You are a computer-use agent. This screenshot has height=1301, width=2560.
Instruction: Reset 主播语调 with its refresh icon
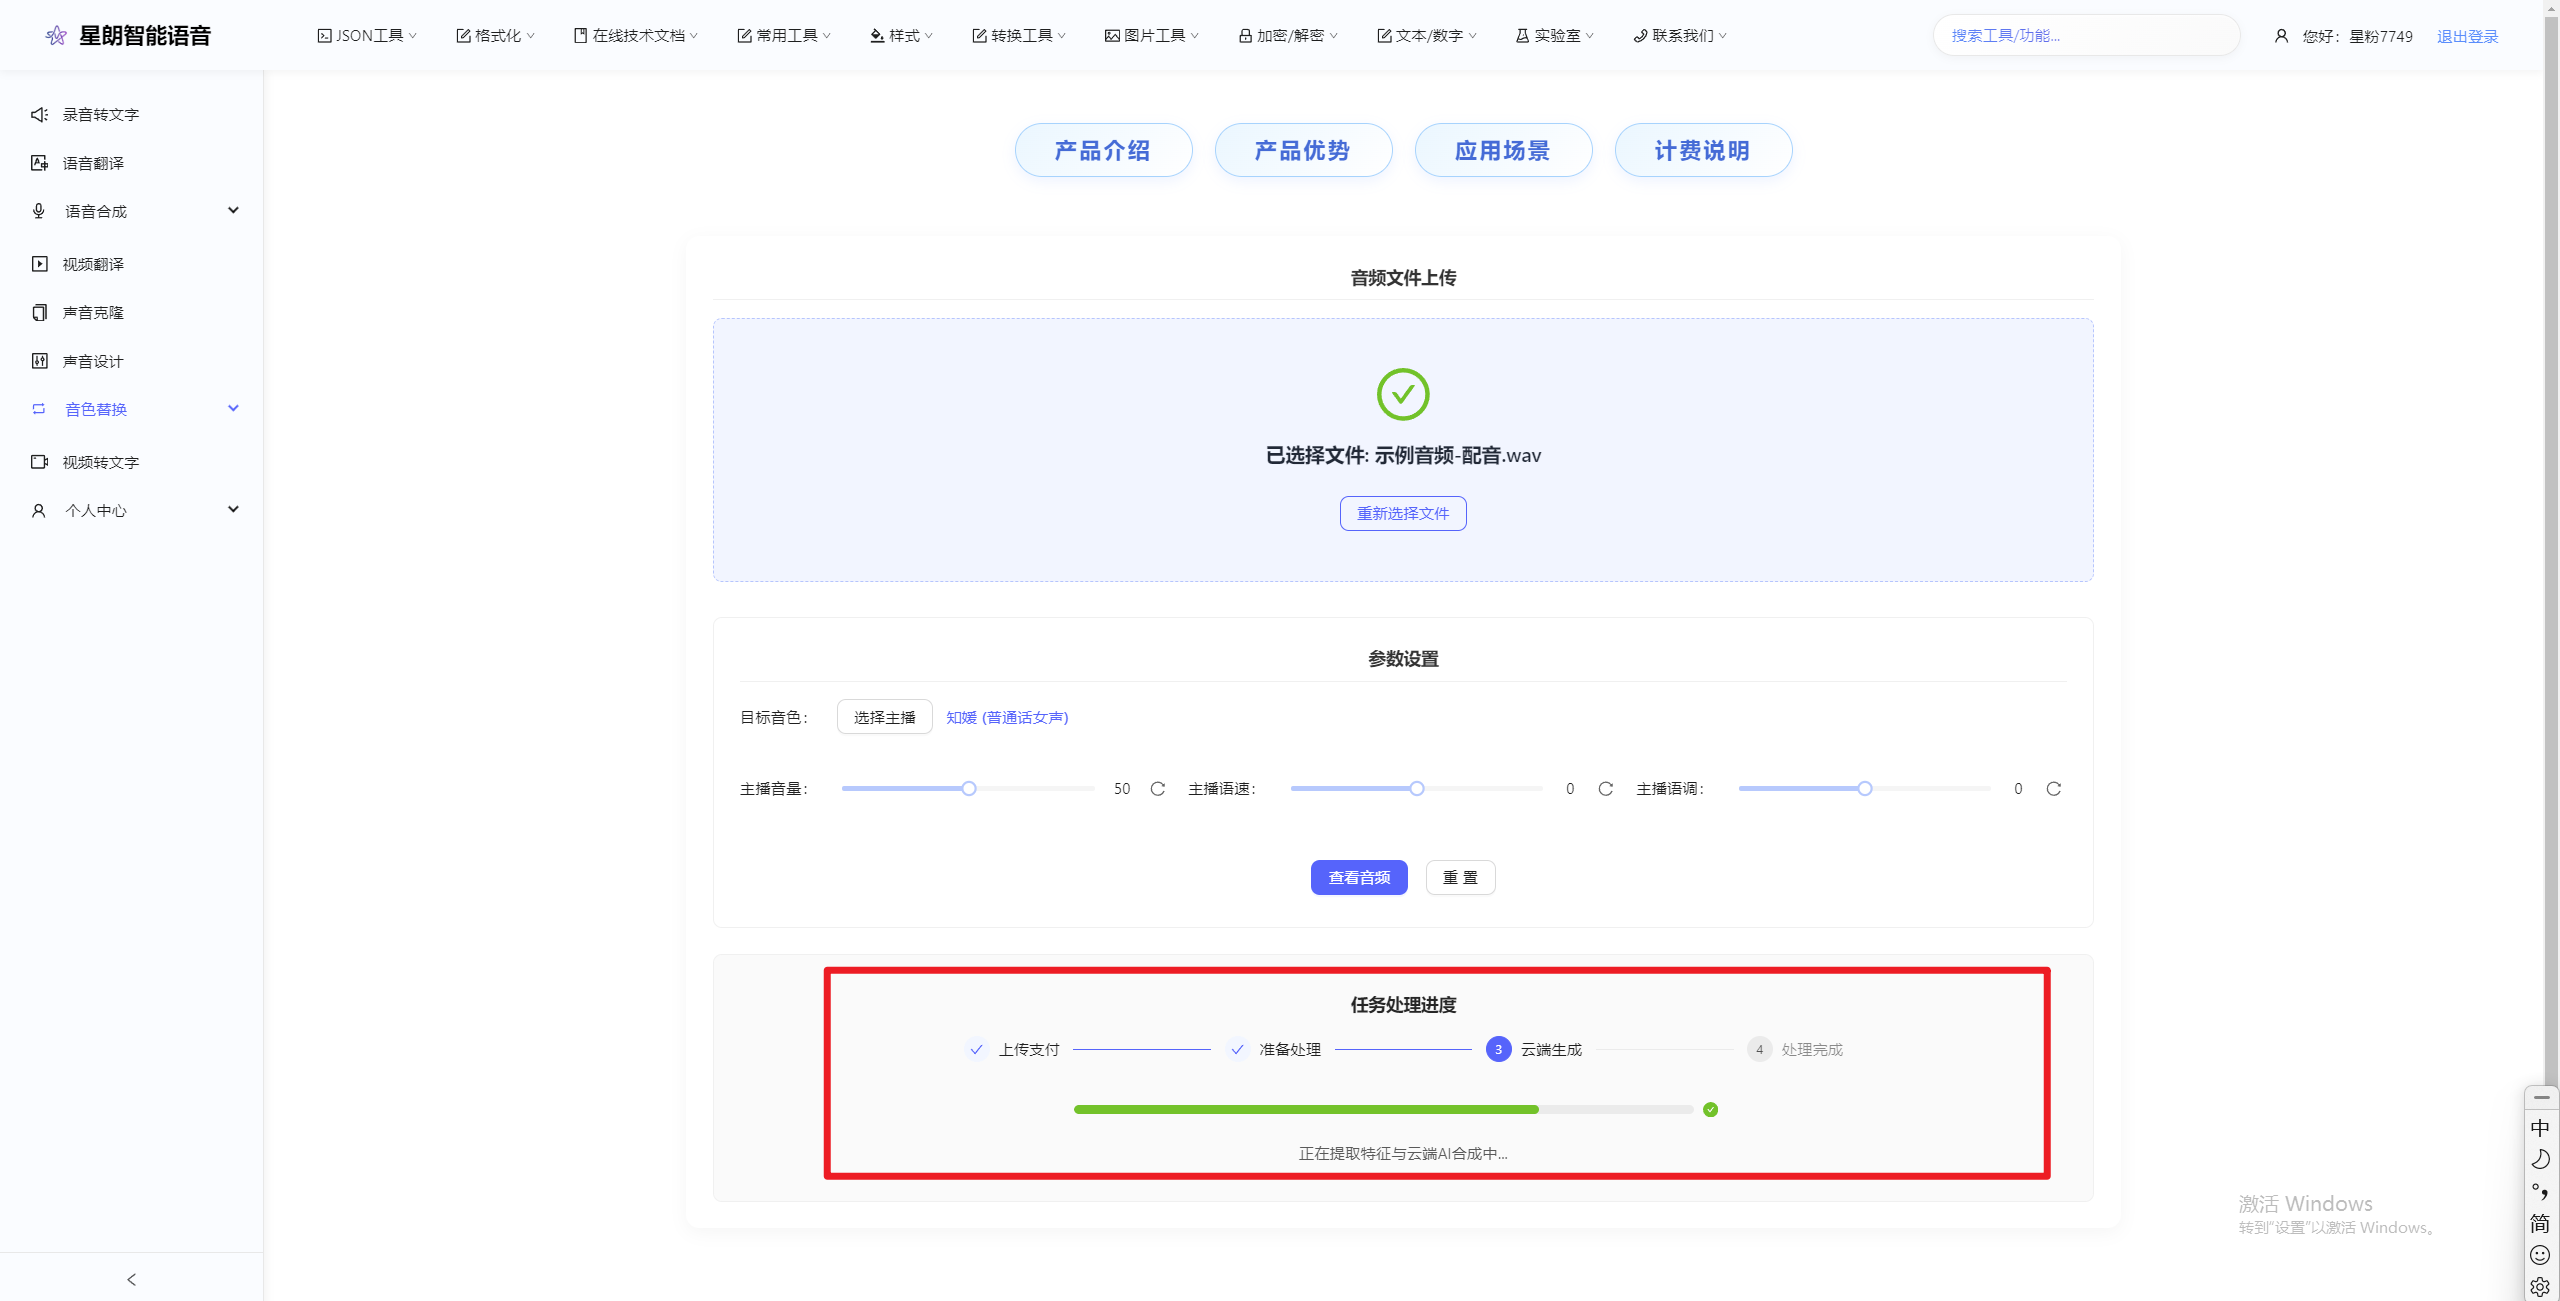tap(2054, 789)
